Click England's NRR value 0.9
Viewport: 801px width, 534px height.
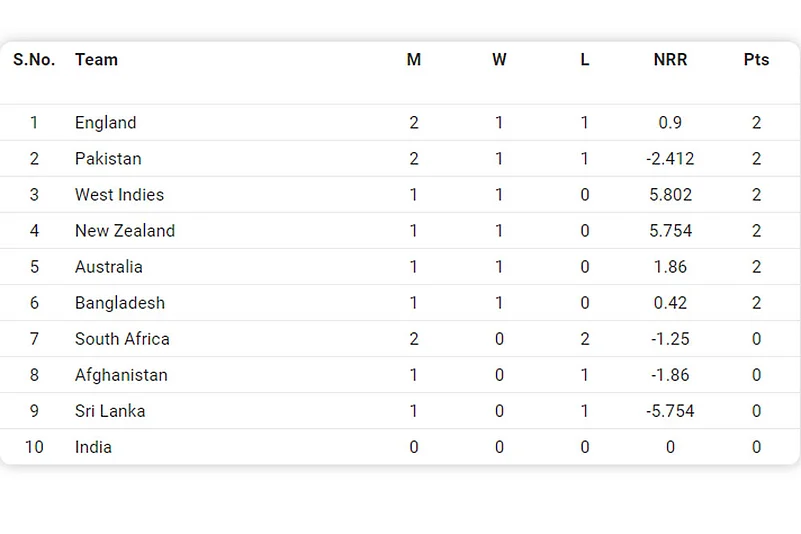[x=670, y=123]
